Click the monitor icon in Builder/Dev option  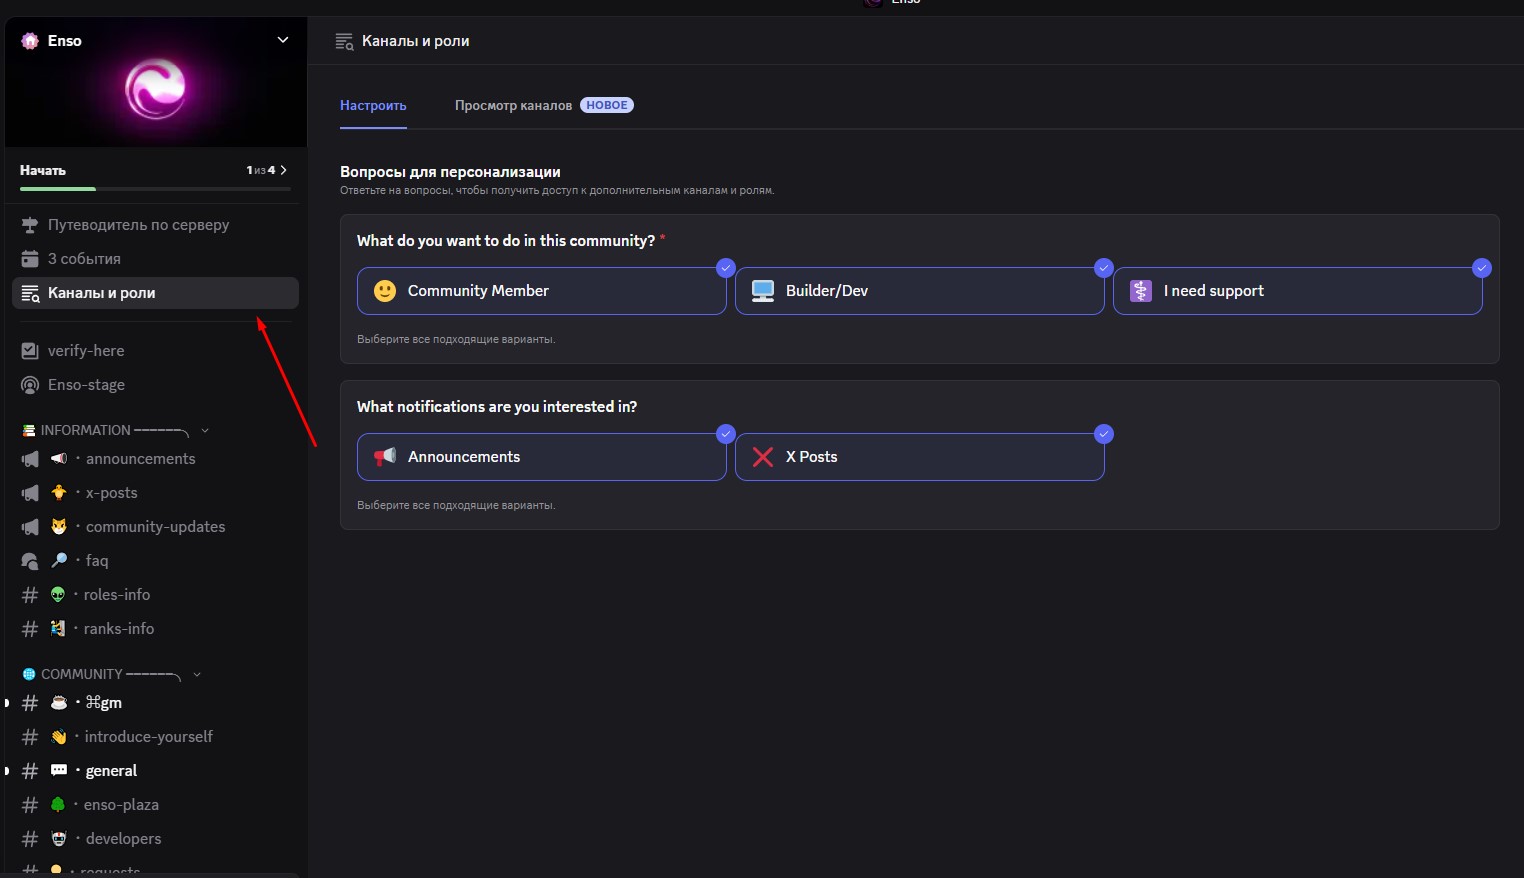click(x=763, y=291)
